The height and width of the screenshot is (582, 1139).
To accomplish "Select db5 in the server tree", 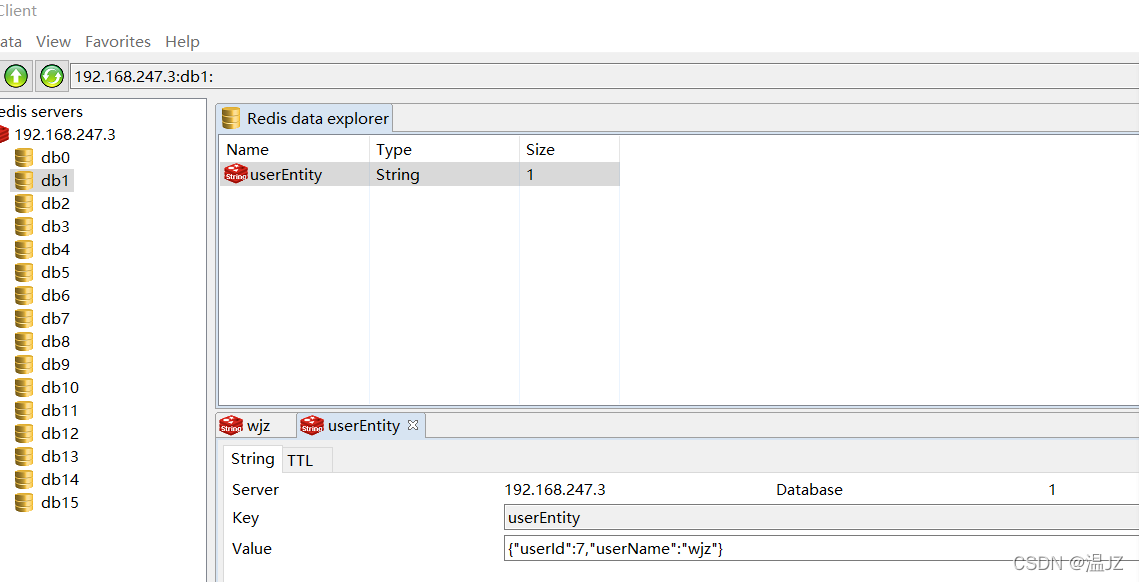I will 55,272.
